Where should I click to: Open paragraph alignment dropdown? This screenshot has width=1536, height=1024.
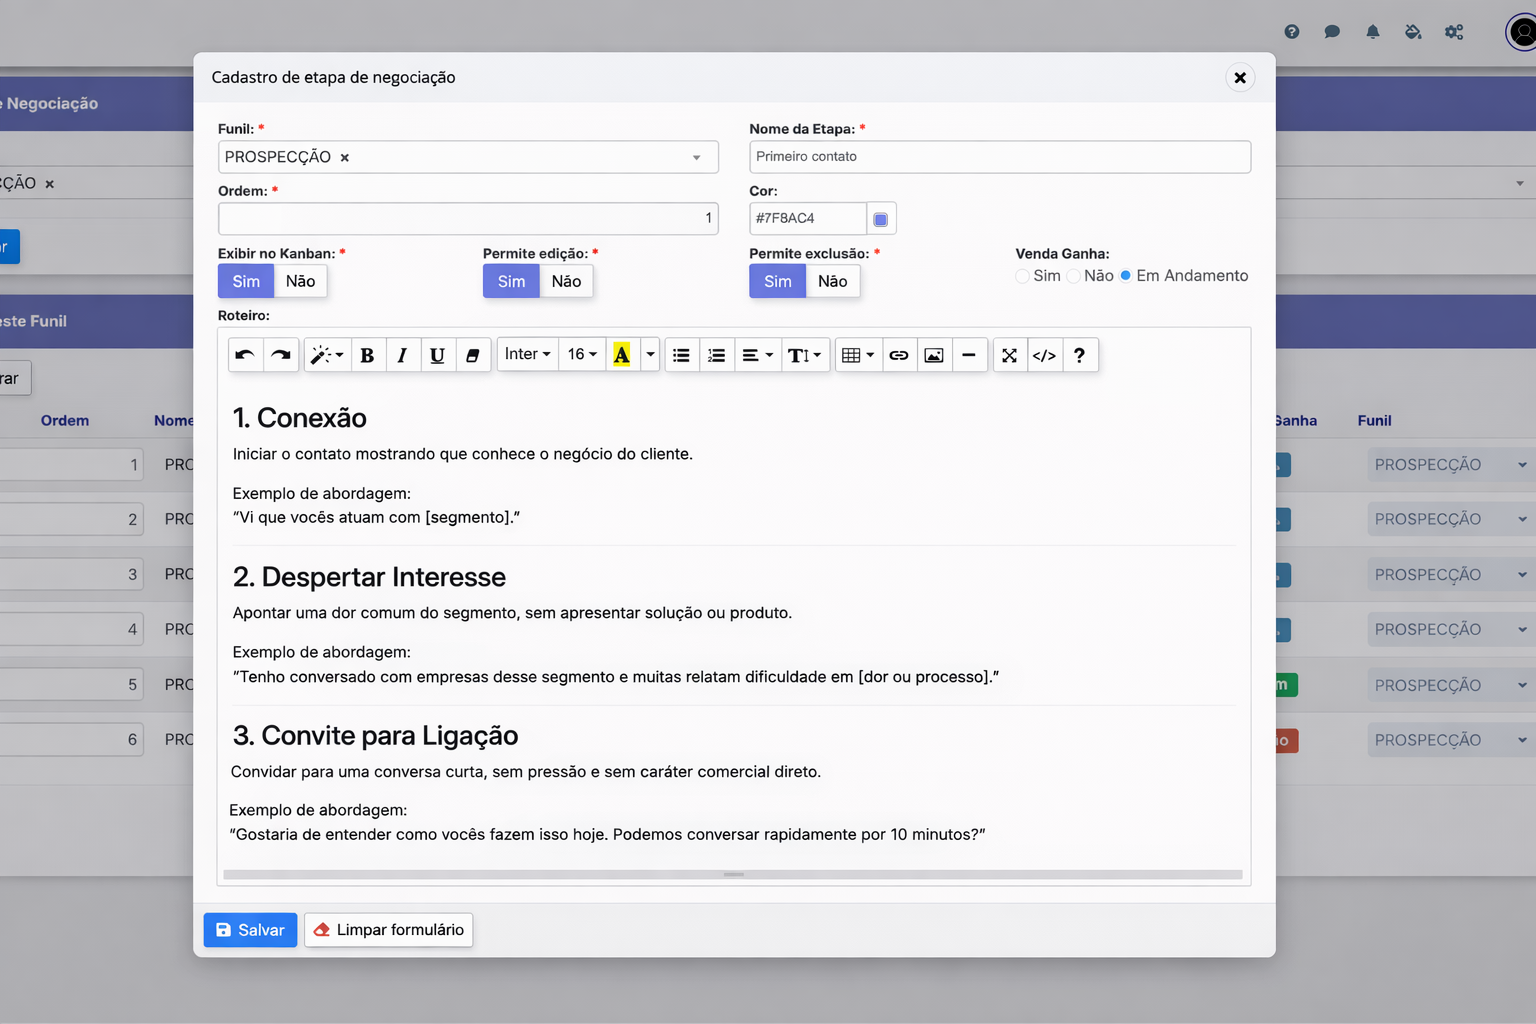click(x=757, y=355)
